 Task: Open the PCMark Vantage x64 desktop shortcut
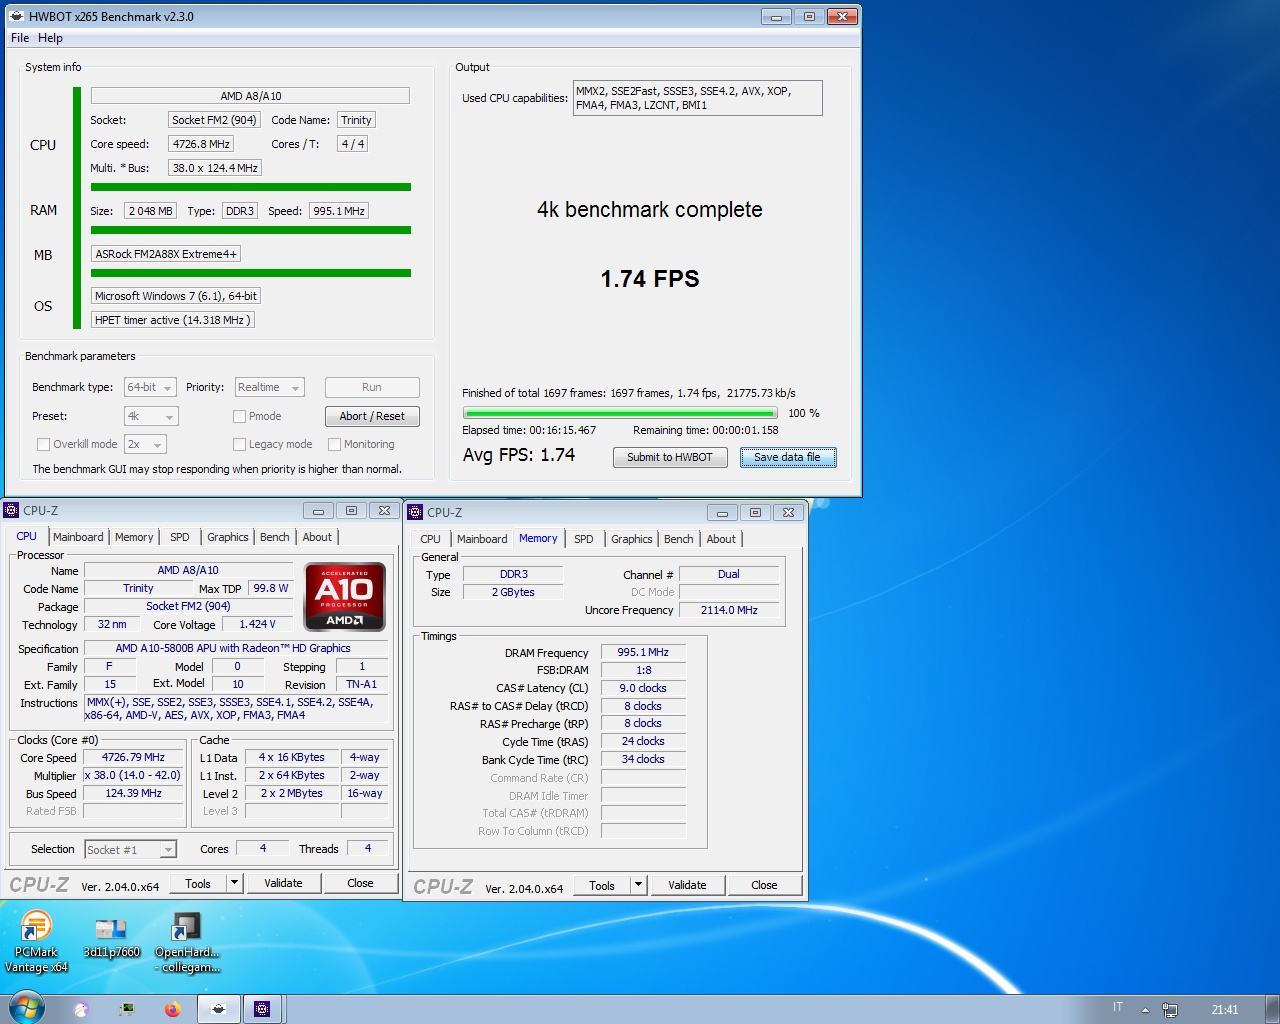[36, 941]
